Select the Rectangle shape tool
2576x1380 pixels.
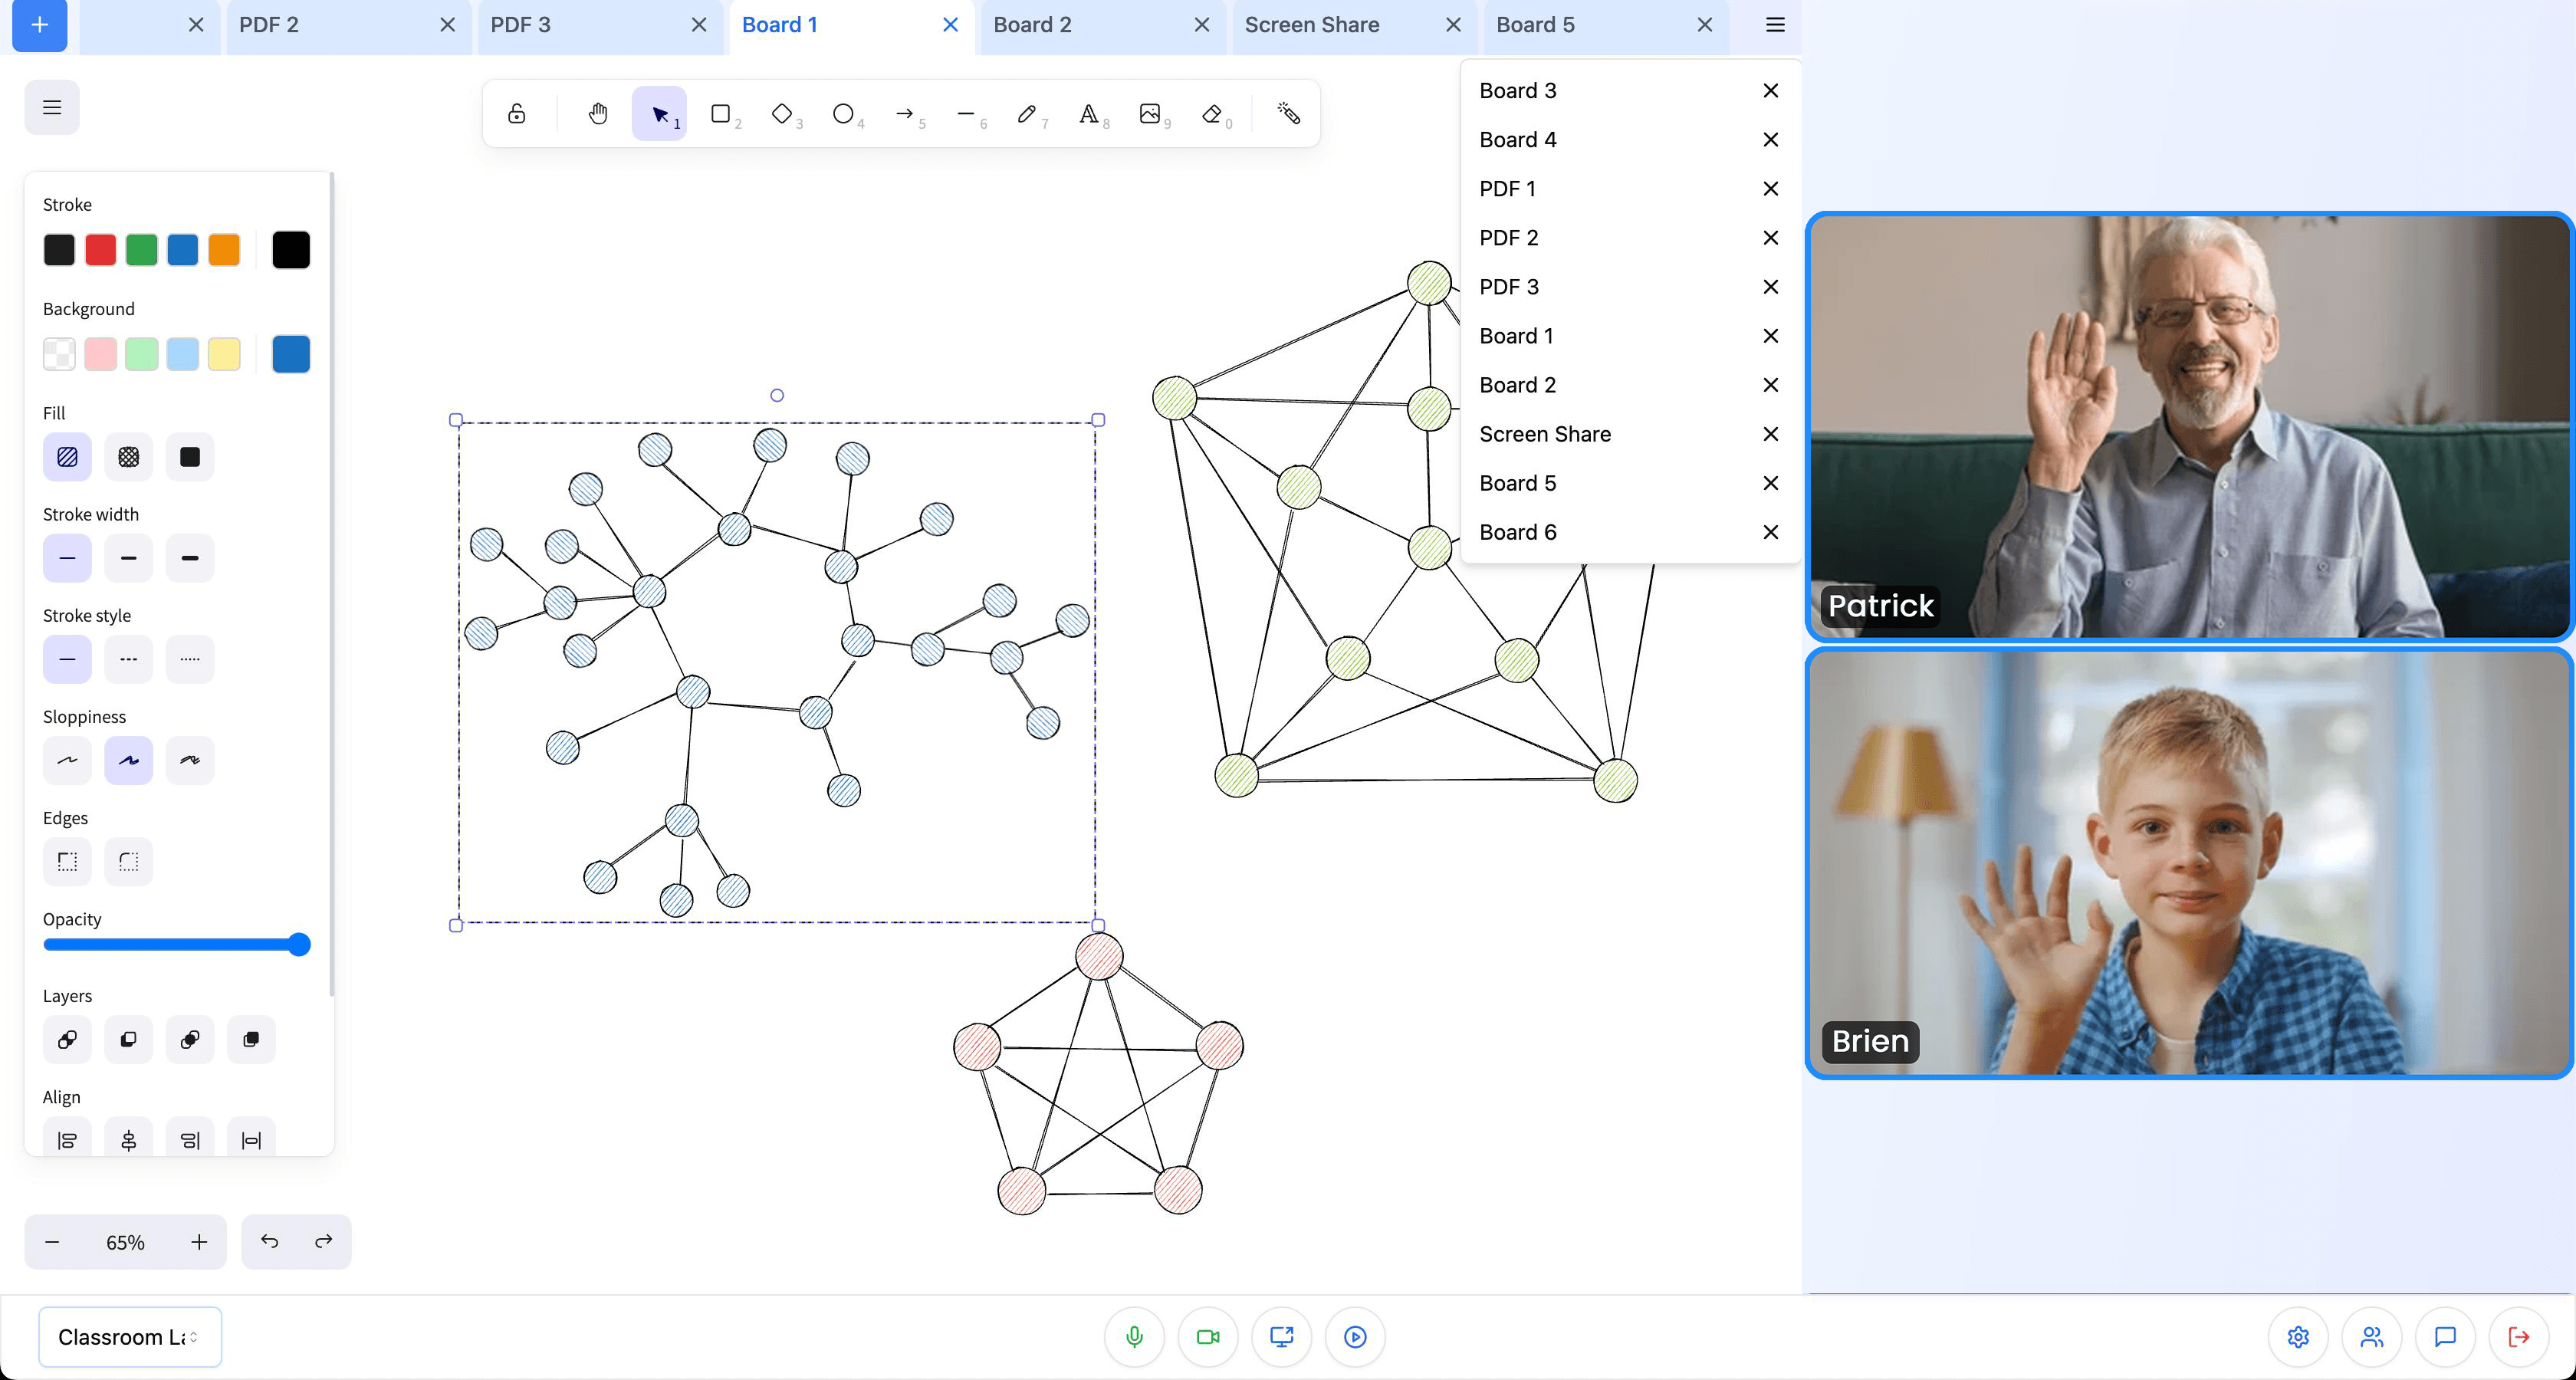(x=722, y=114)
